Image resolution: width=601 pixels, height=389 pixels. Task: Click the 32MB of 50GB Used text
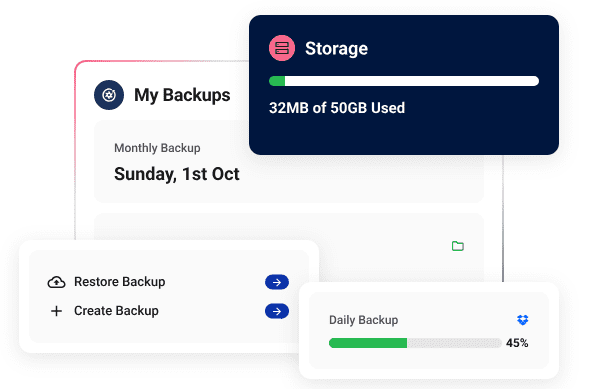(337, 108)
